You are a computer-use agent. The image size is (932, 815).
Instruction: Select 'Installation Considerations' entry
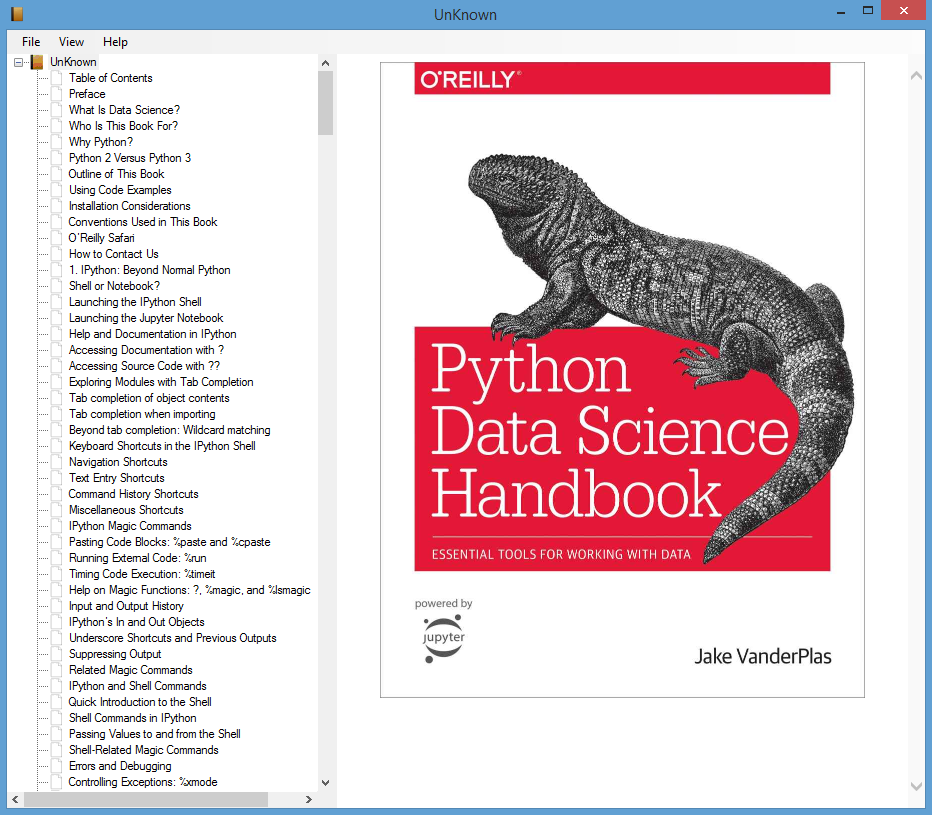click(130, 206)
